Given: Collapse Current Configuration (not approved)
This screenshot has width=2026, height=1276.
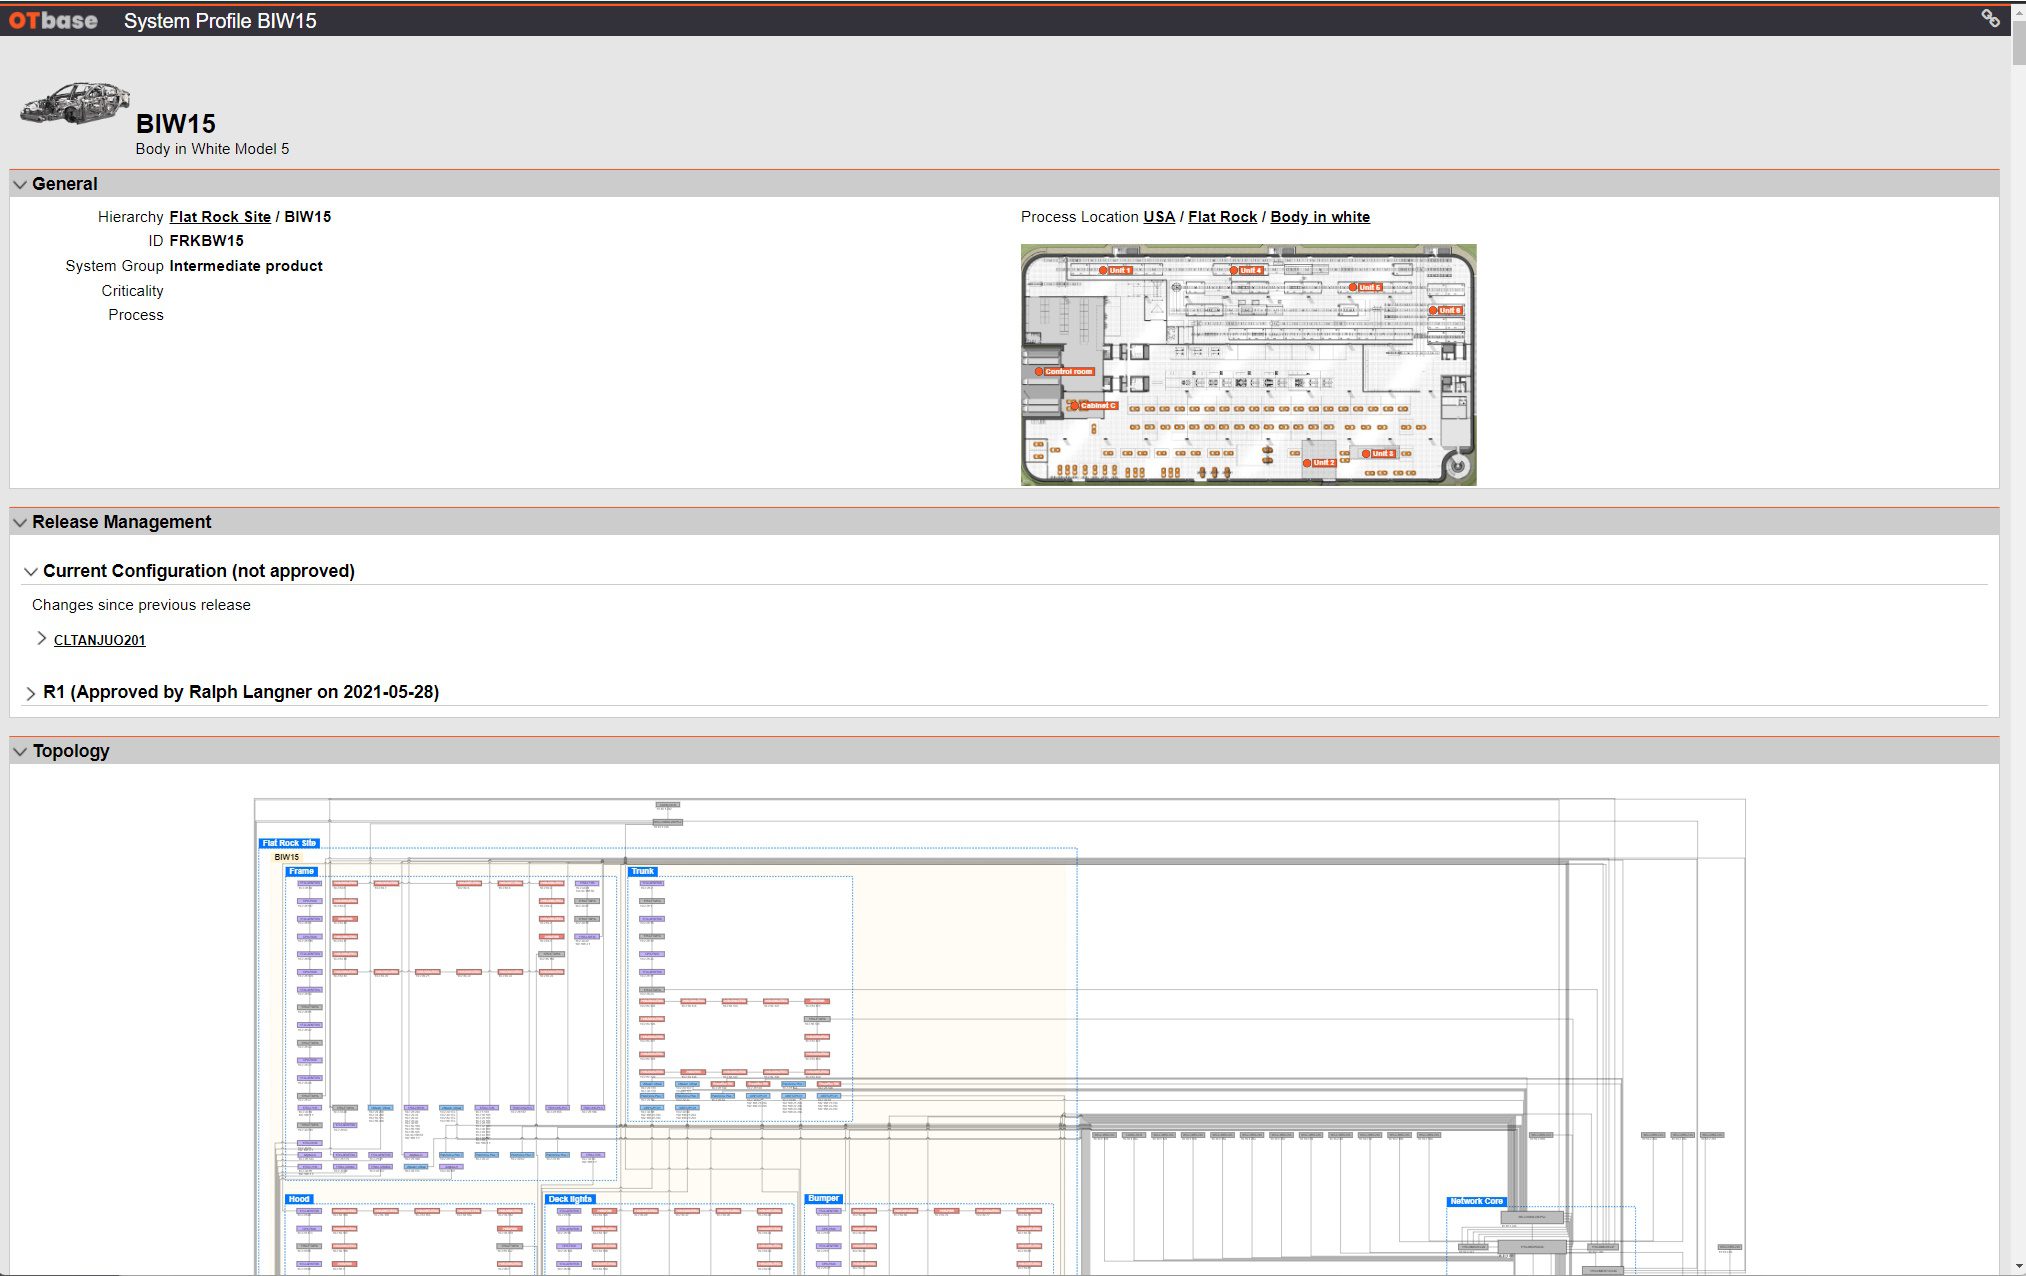Looking at the screenshot, I should coord(31,571).
